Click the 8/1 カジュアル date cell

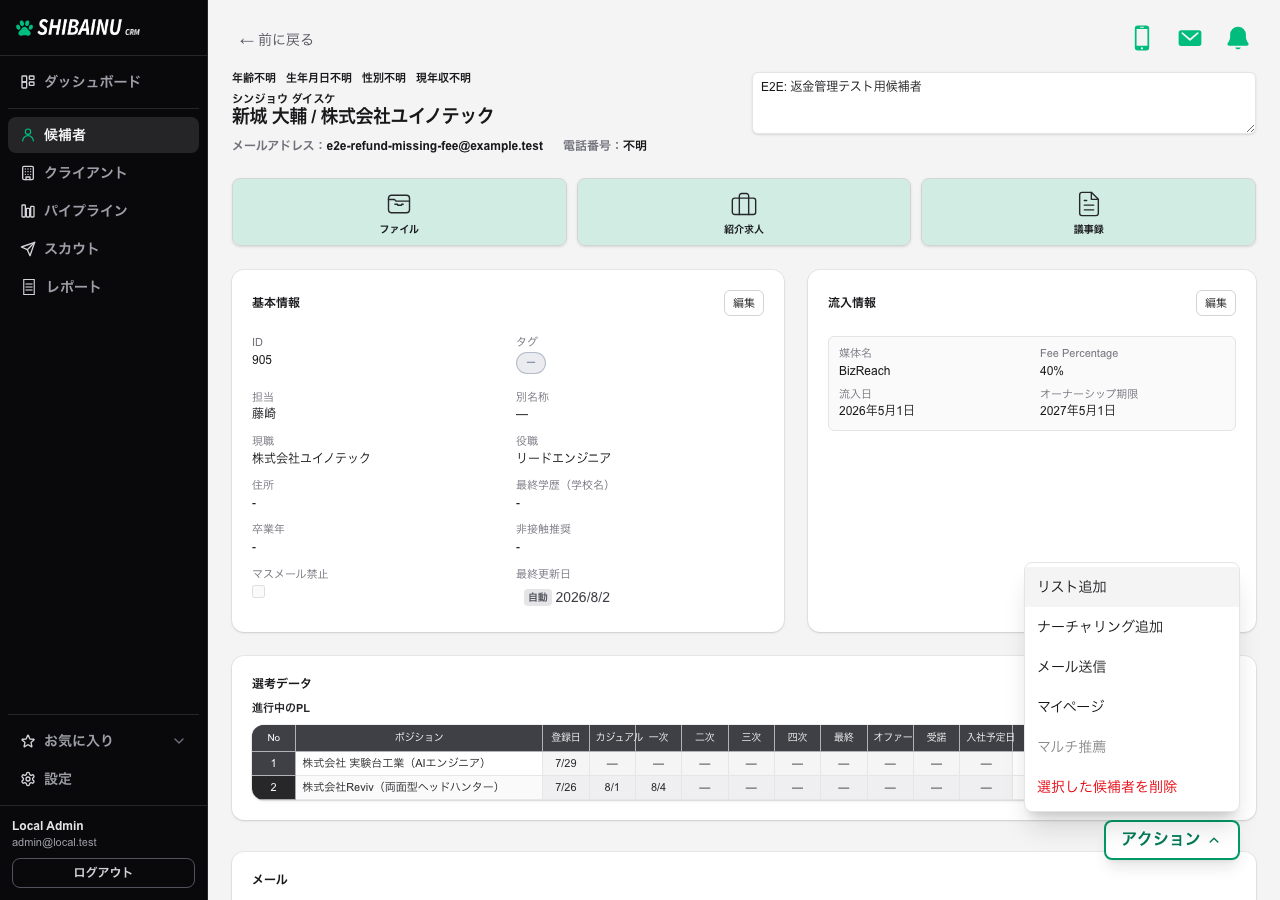point(612,788)
